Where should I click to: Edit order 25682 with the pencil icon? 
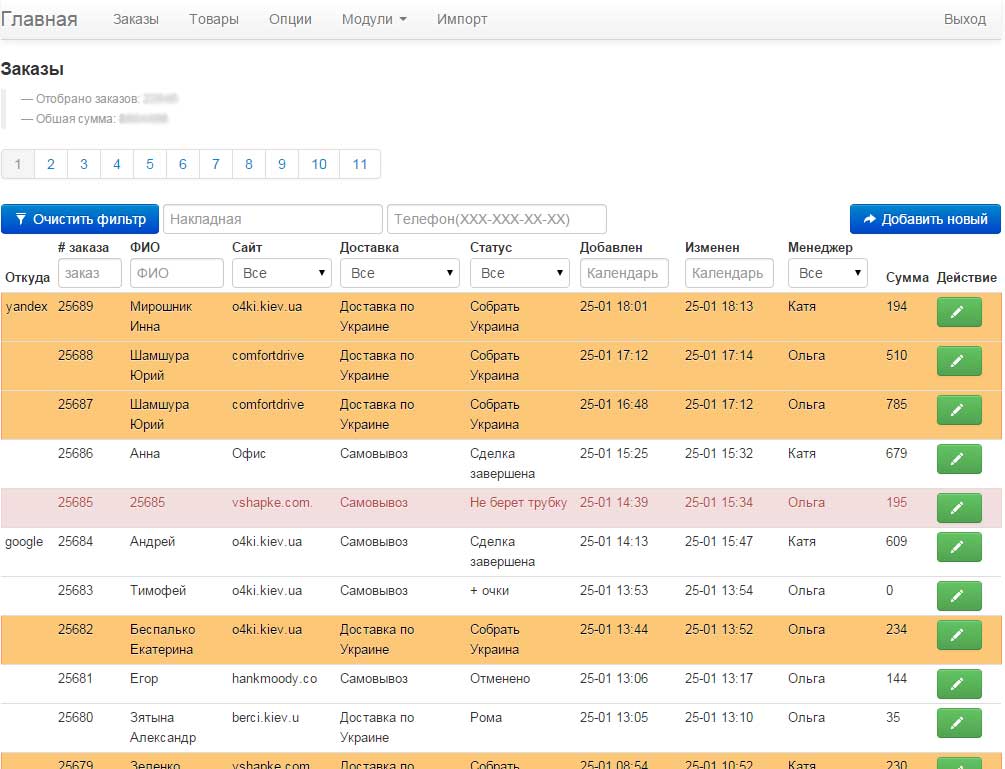tap(958, 635)
